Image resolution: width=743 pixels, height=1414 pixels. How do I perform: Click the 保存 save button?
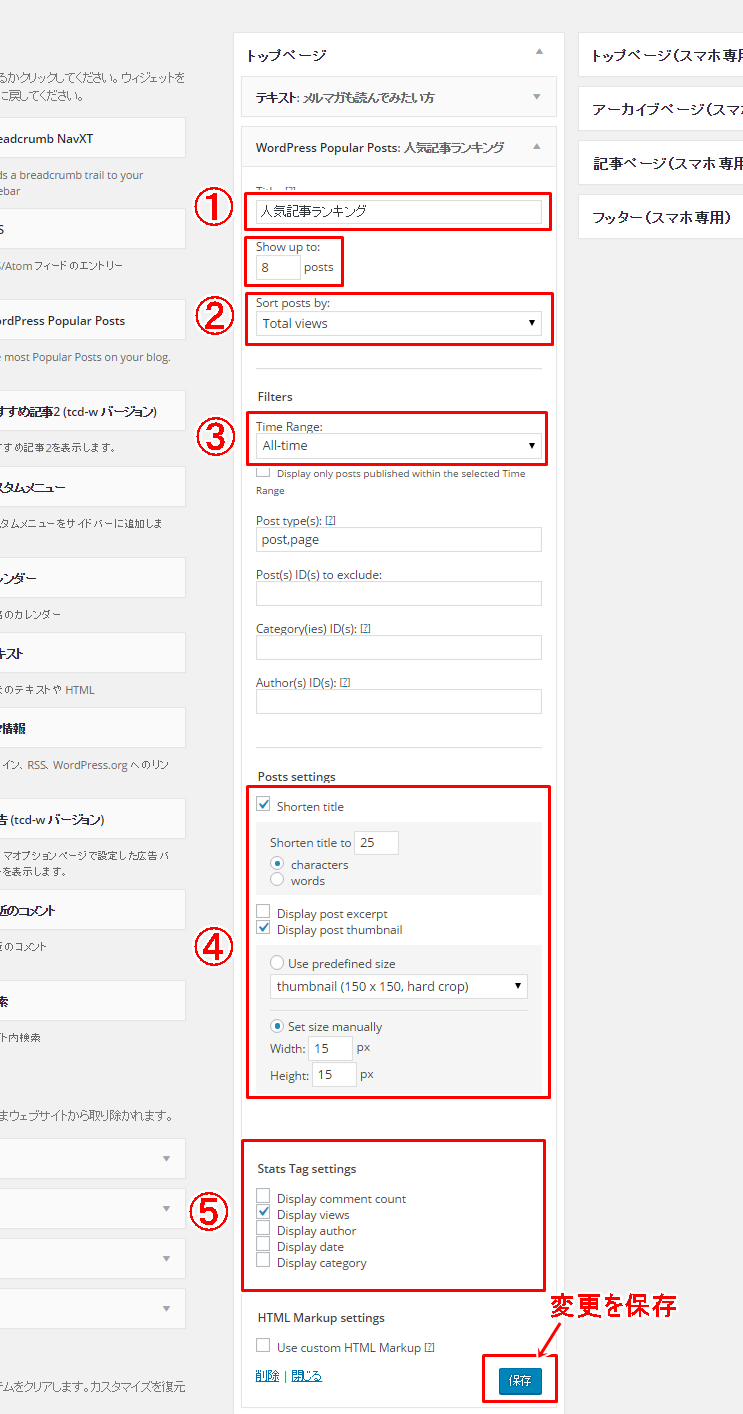click(x=520, y=1381)
